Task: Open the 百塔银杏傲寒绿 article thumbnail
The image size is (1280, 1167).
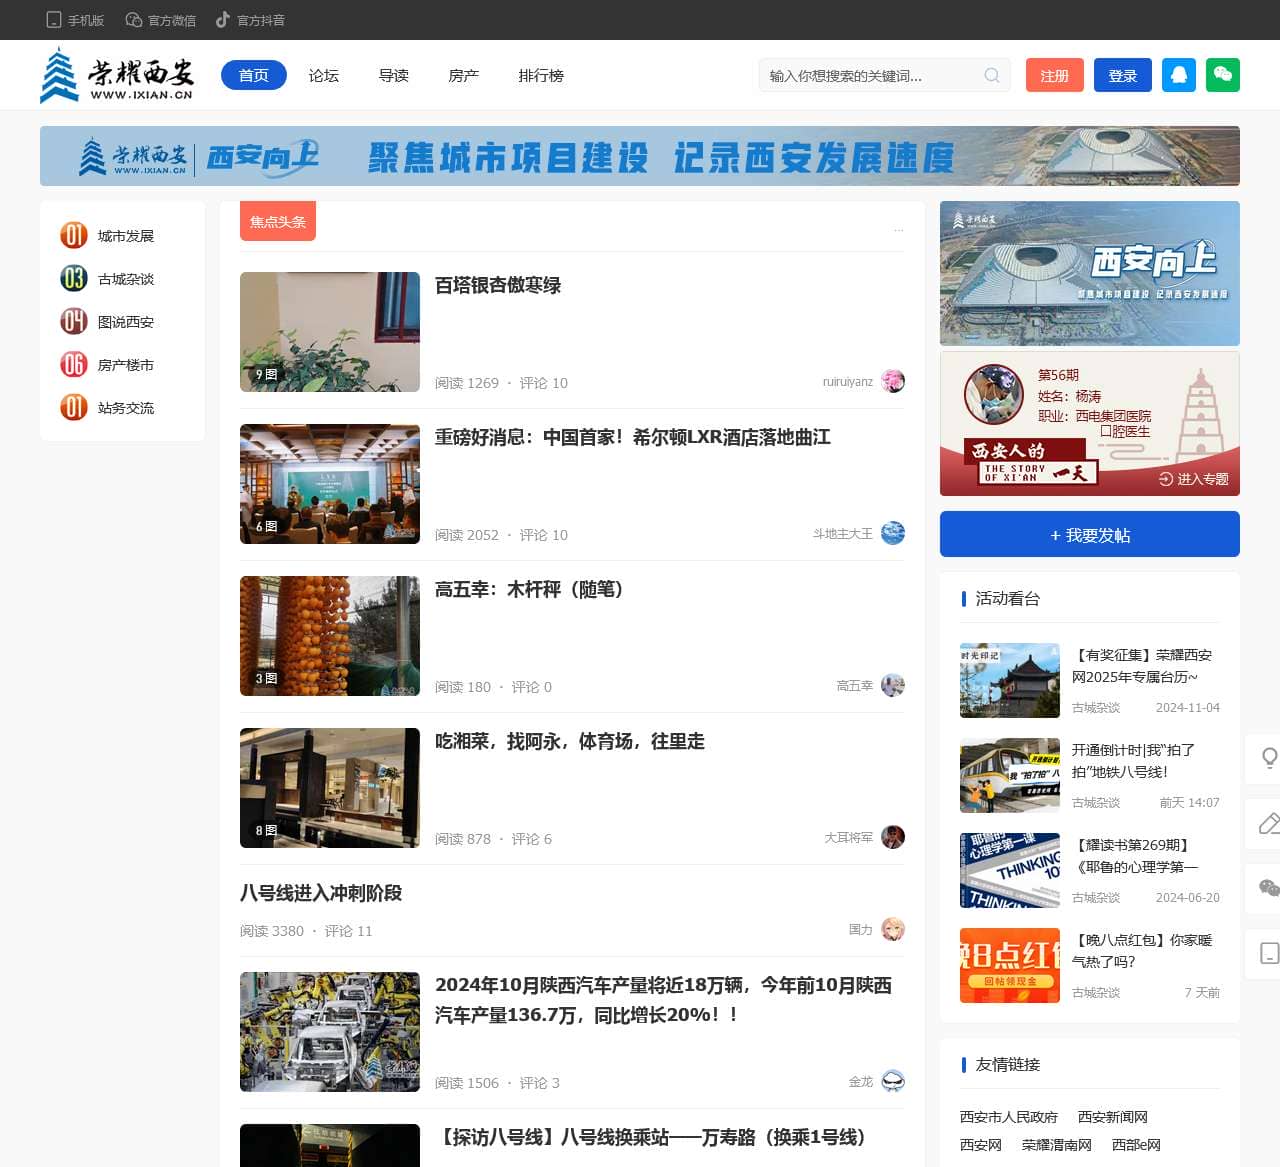Action: tap(329, 332)
